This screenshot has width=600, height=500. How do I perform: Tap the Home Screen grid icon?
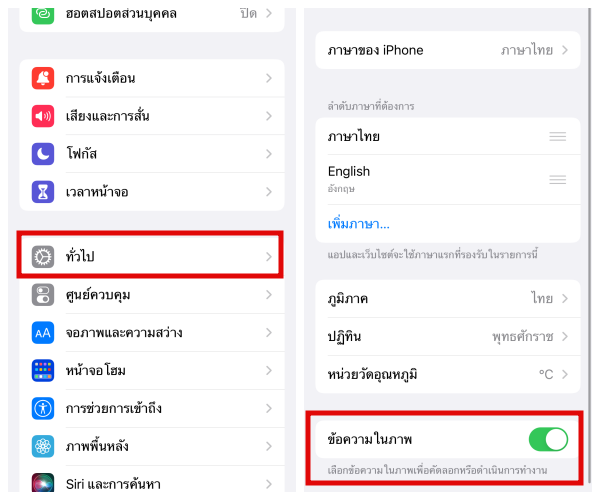(x=43, y=370)
